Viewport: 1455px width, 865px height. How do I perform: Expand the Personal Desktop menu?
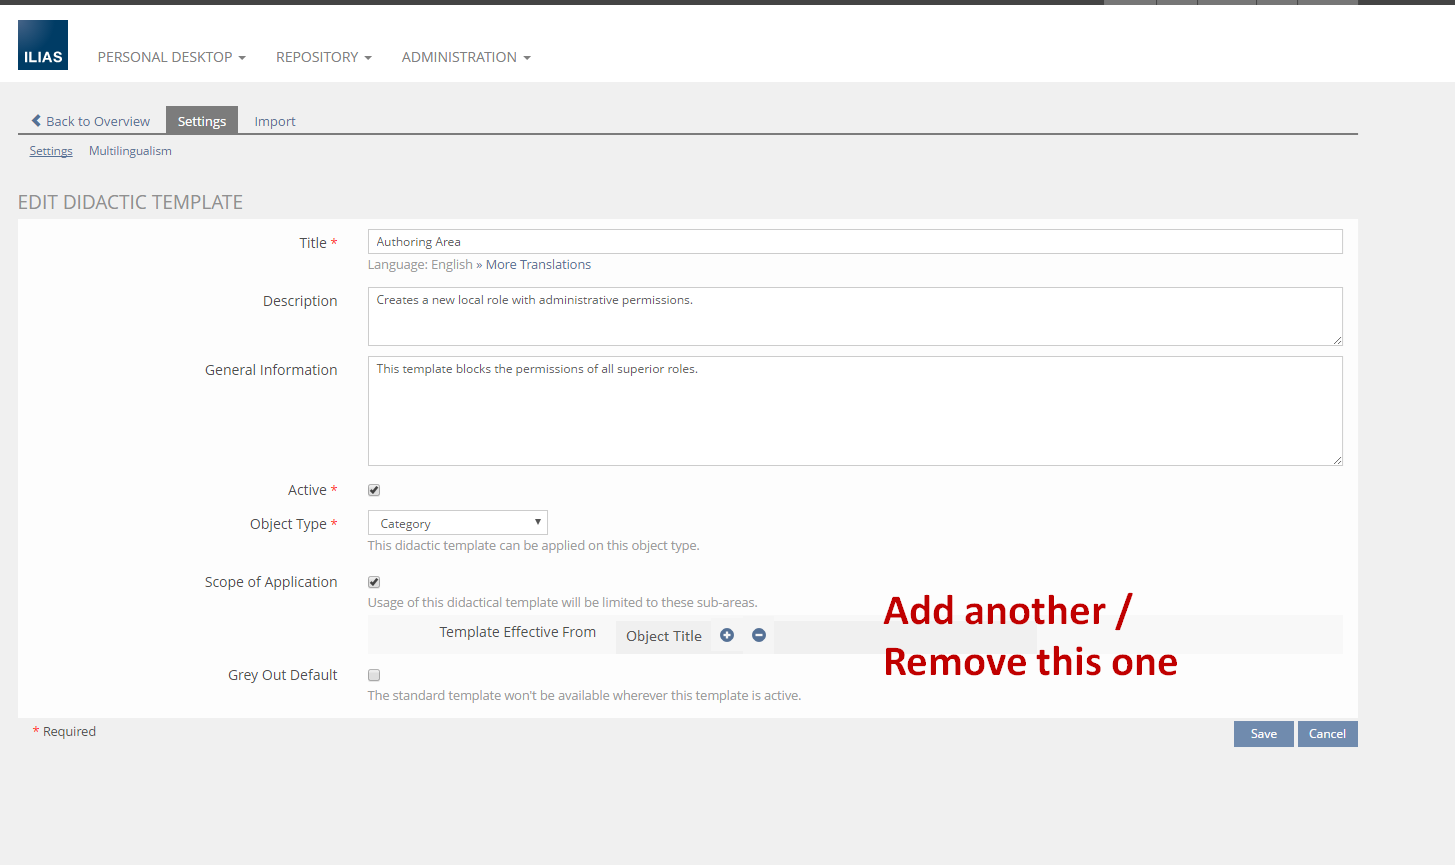tap(171, 57)
